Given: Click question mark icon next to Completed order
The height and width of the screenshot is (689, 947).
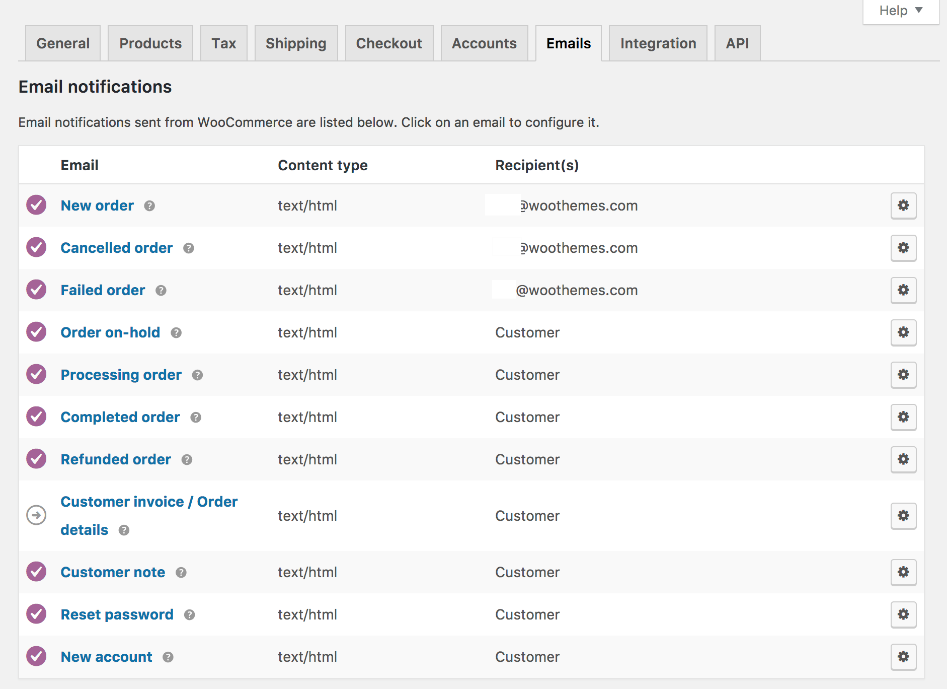Looking at the screenshot, I should tap(196, 418).
